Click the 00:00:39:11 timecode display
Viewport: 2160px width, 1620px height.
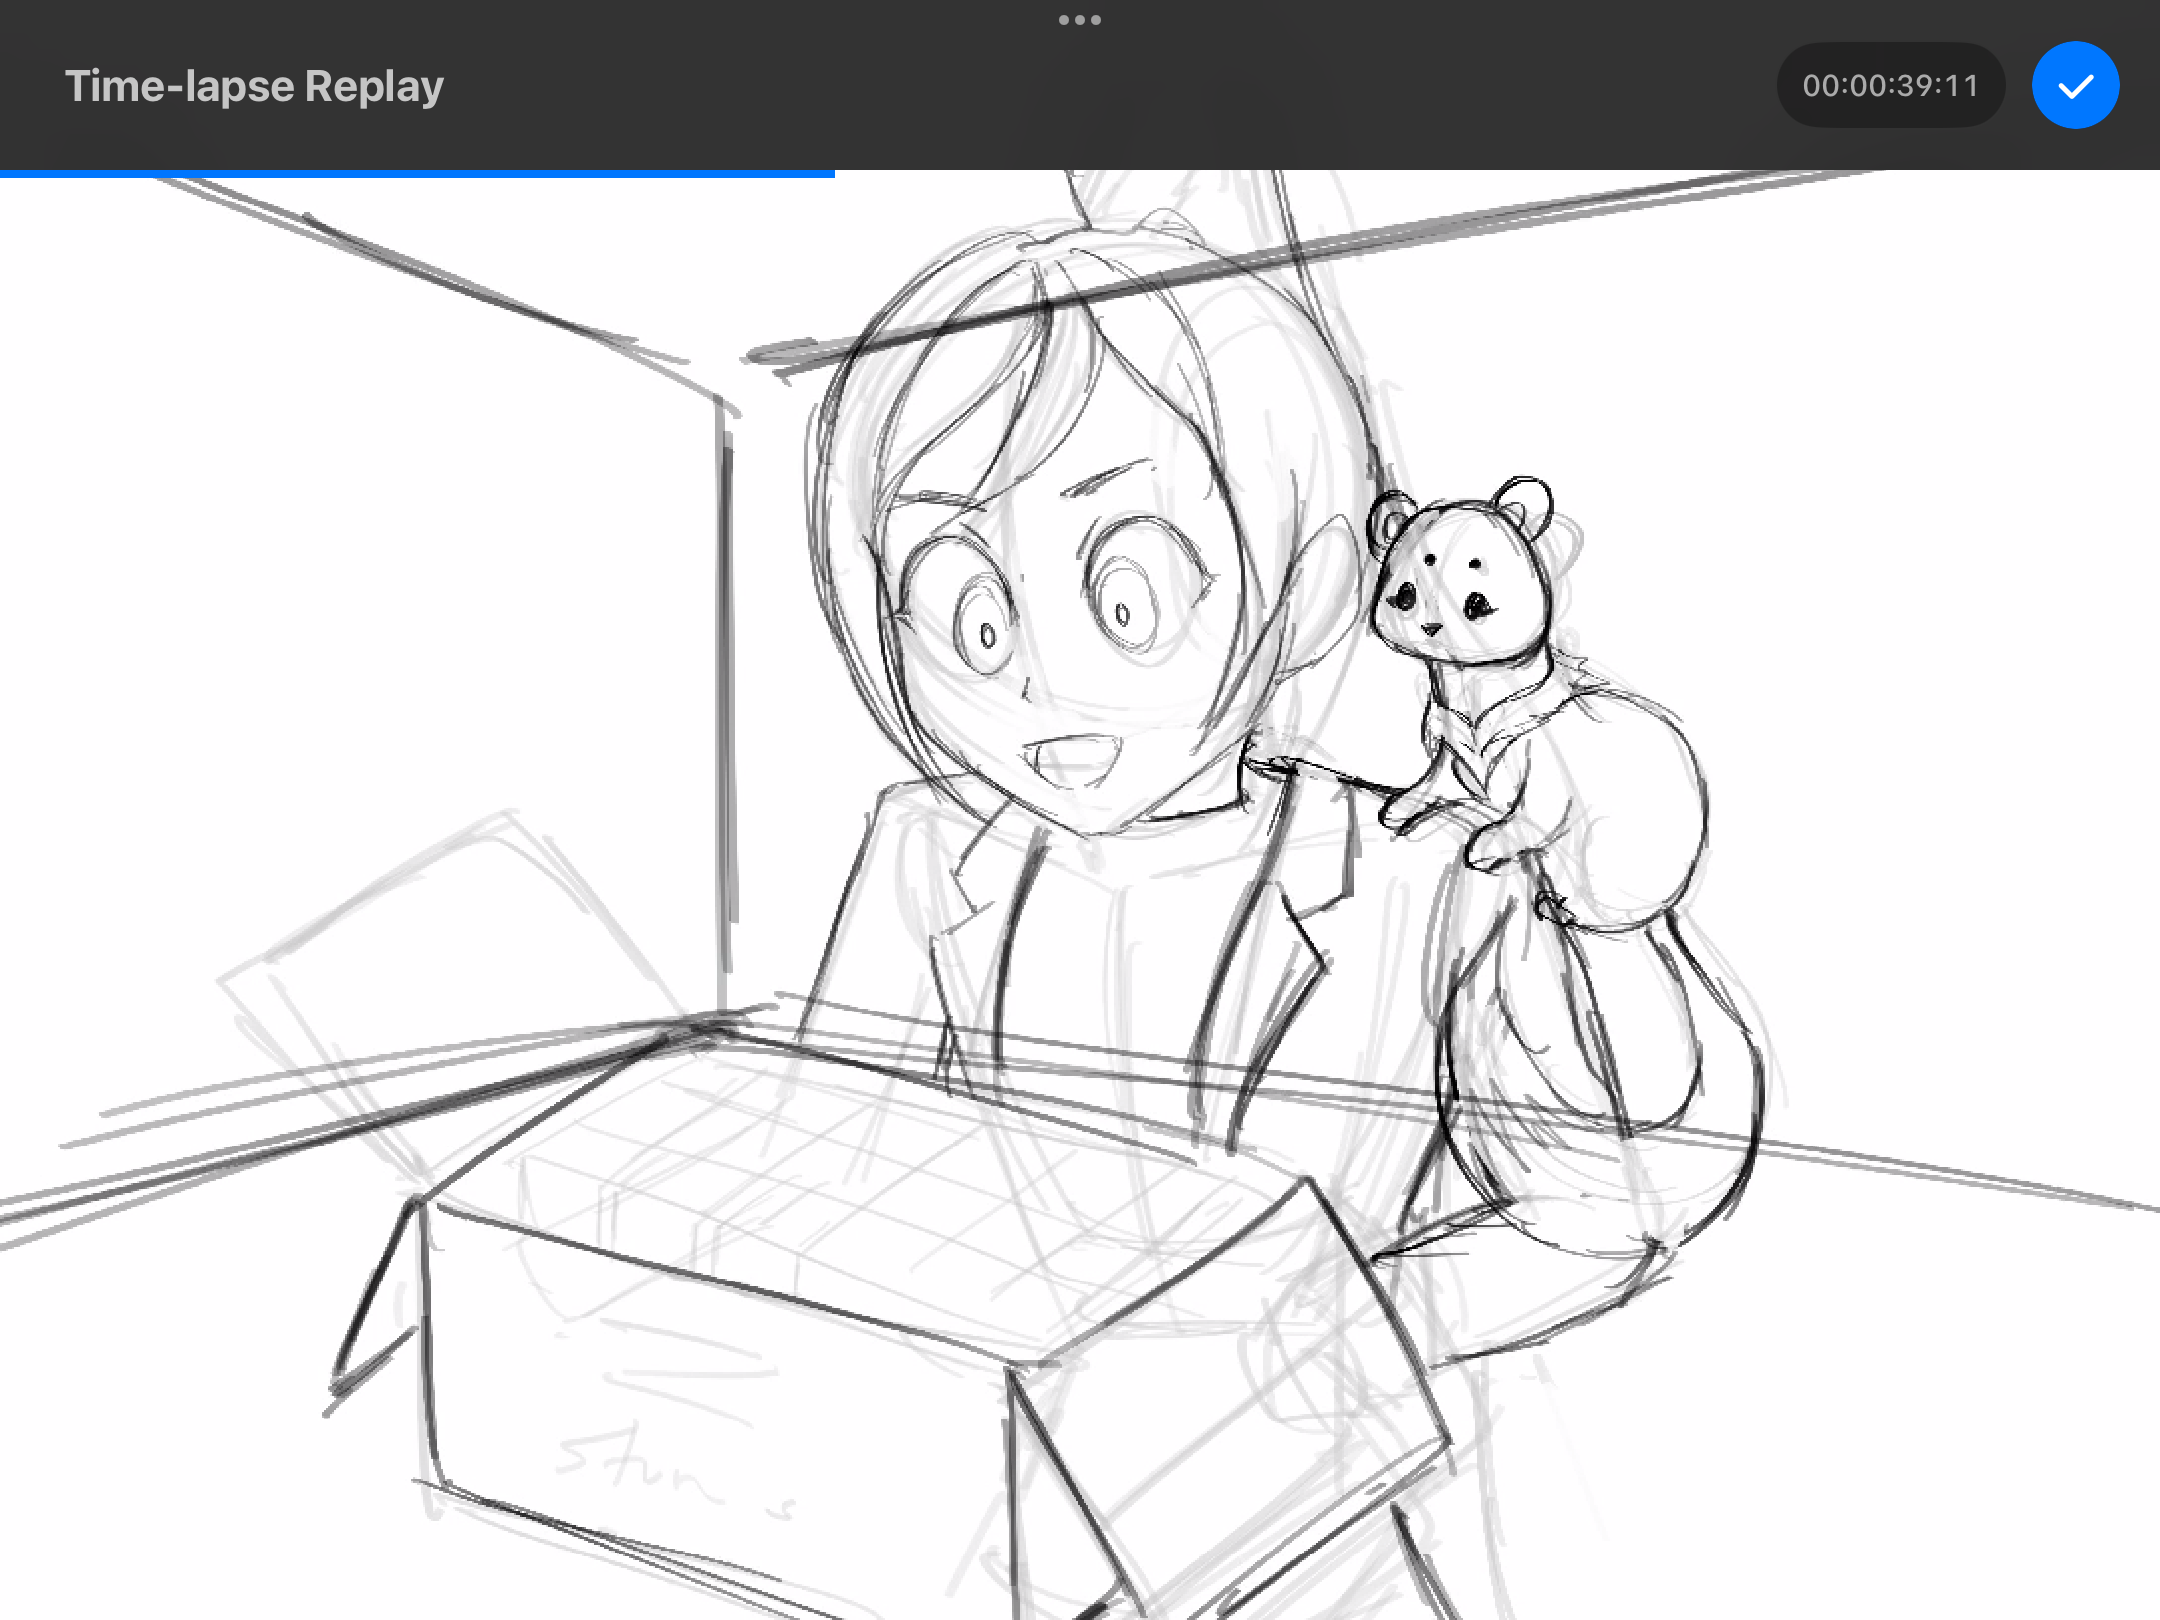tap(1889, 86)
